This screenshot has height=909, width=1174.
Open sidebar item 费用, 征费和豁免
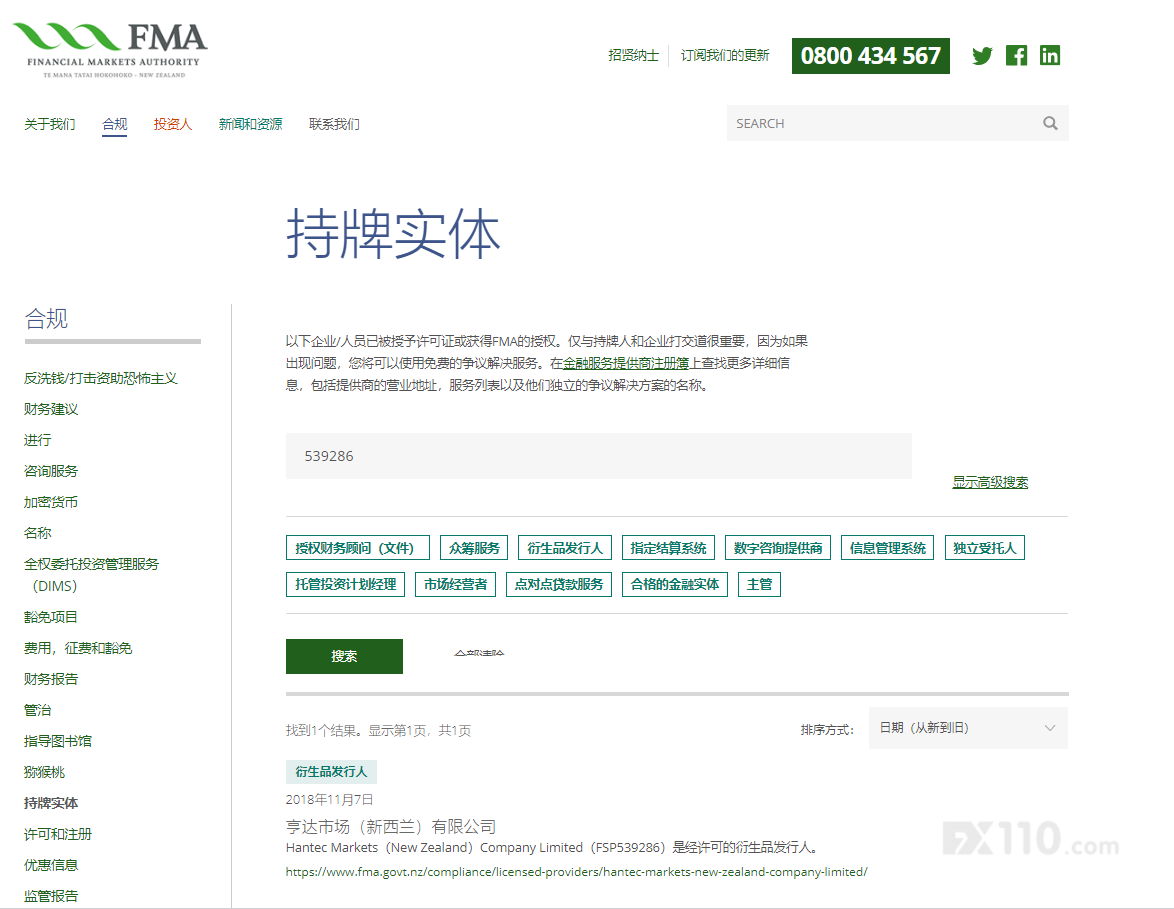click(x=78, y=648)
